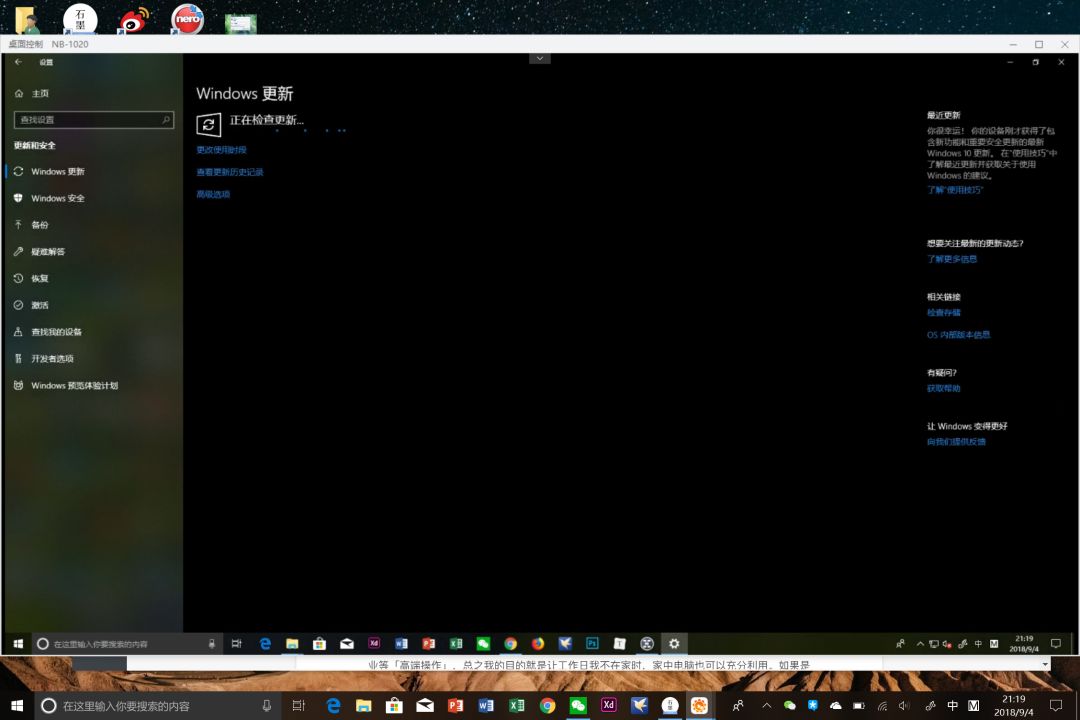Click the 查找设置 search field
1080x720 pixels.
[x=94, y=120]
